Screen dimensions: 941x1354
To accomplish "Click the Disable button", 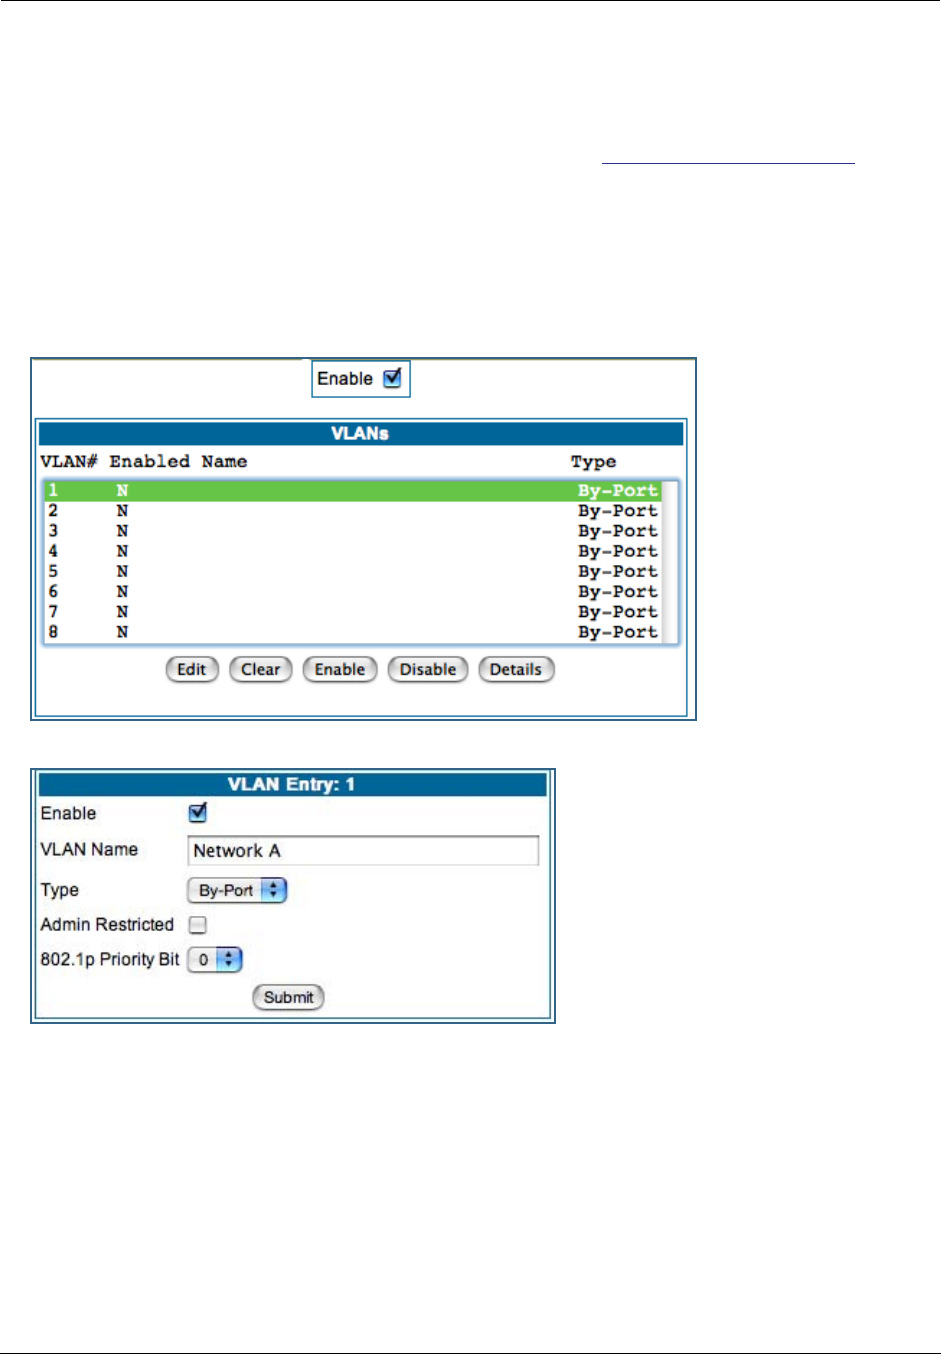I will (x=428, y=669).
